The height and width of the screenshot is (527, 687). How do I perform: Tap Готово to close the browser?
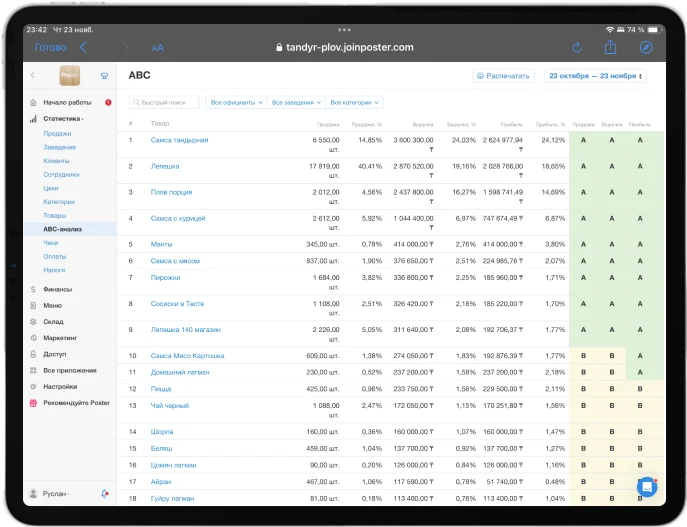coord(50,47)
